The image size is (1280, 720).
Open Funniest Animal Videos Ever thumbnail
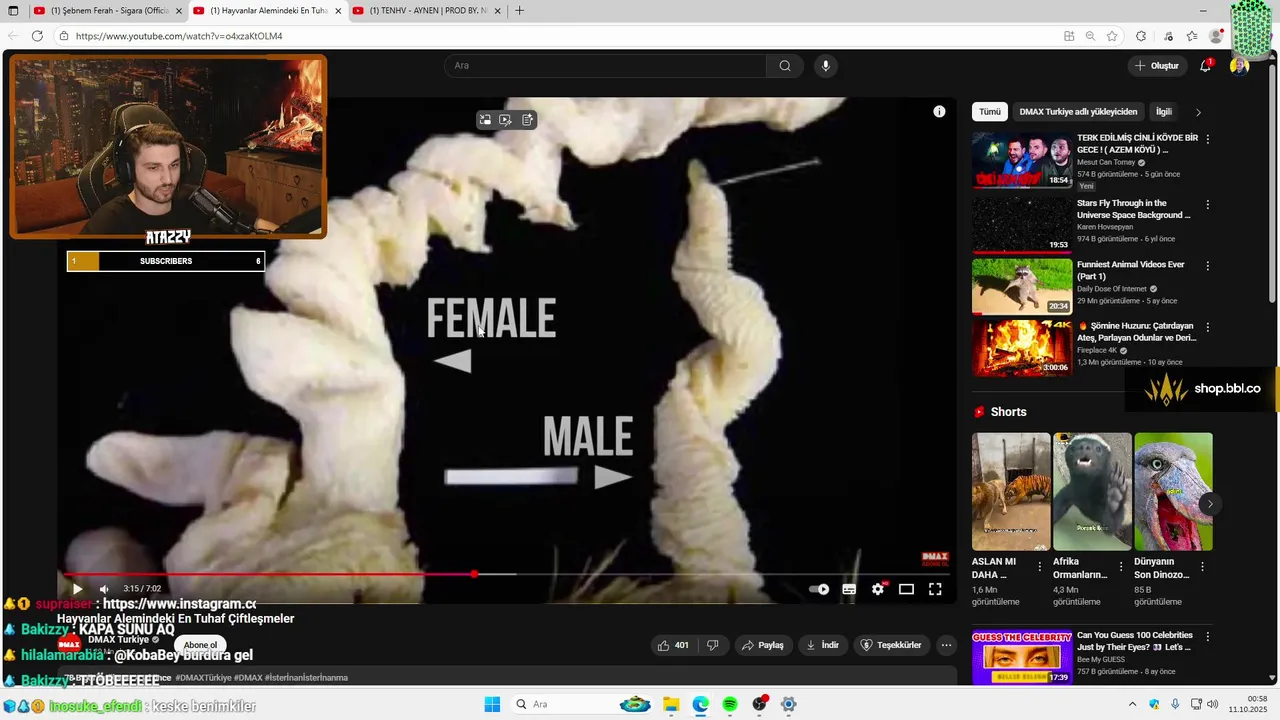tap(1022, 286)
